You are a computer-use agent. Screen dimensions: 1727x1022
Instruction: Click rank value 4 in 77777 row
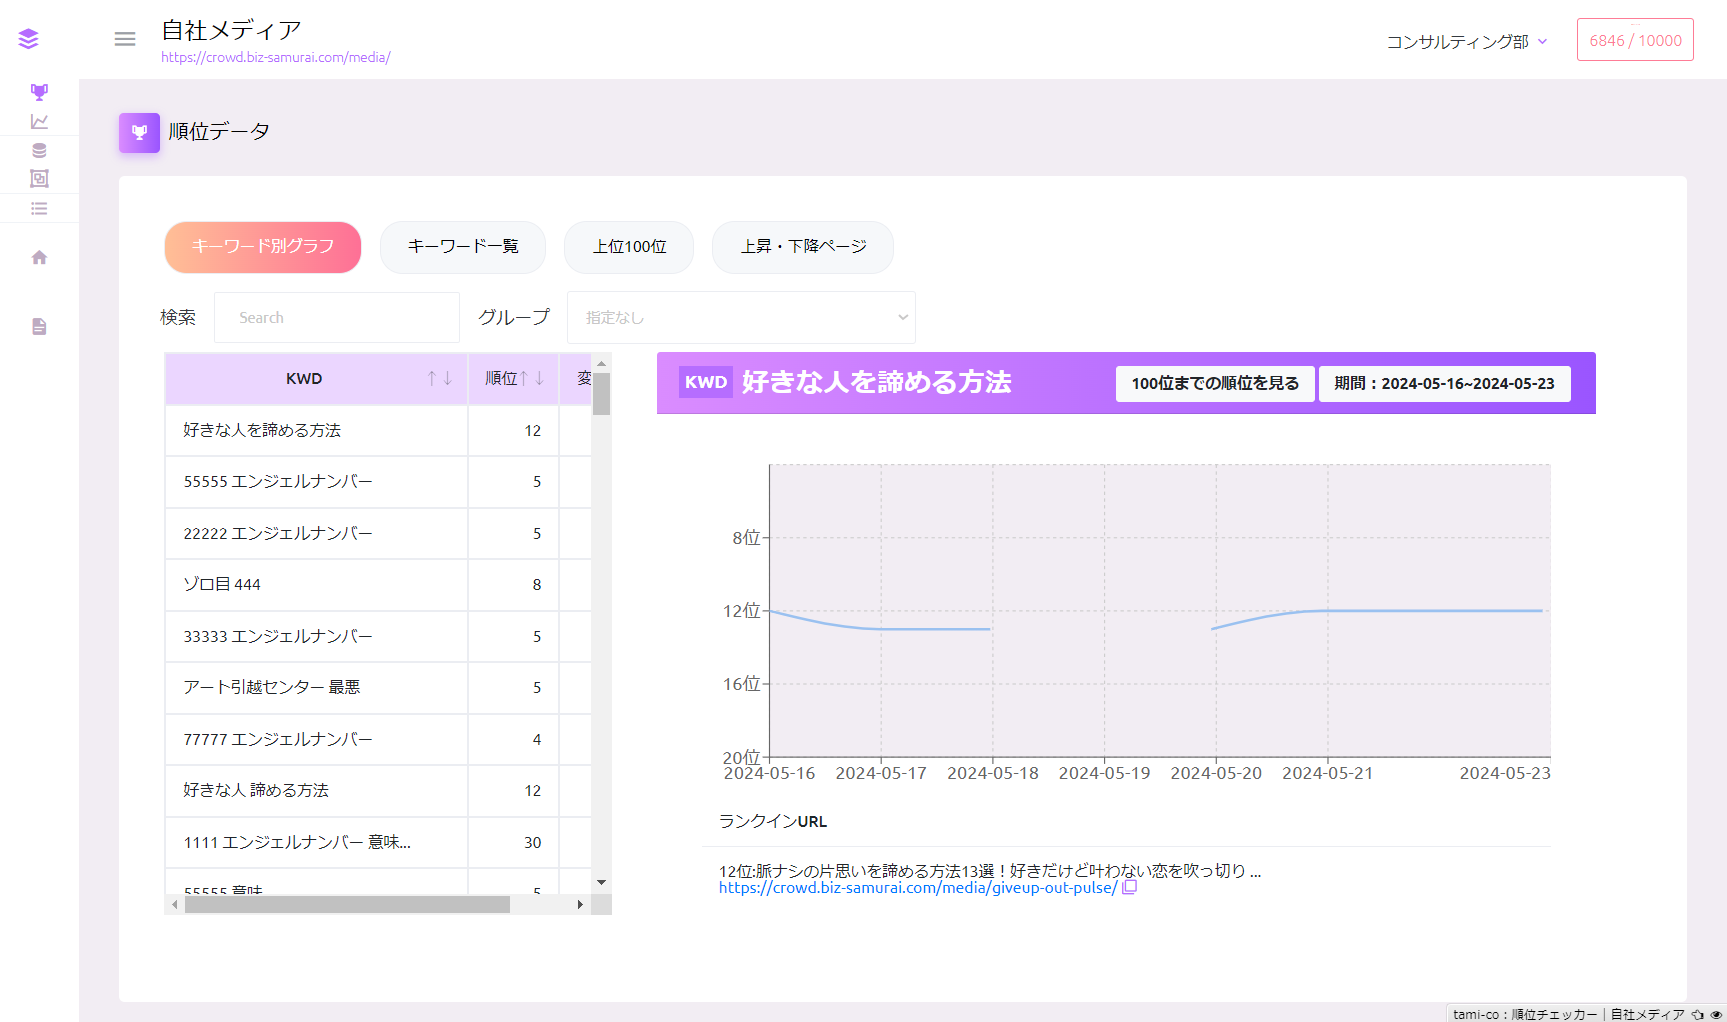pos(537,739)
